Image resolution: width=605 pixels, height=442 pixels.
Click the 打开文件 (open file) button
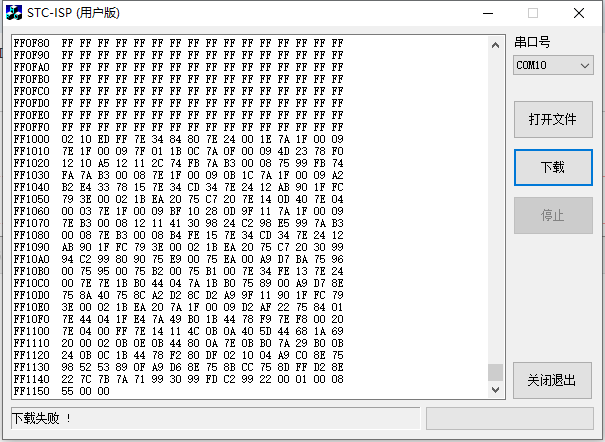point(553,119)
